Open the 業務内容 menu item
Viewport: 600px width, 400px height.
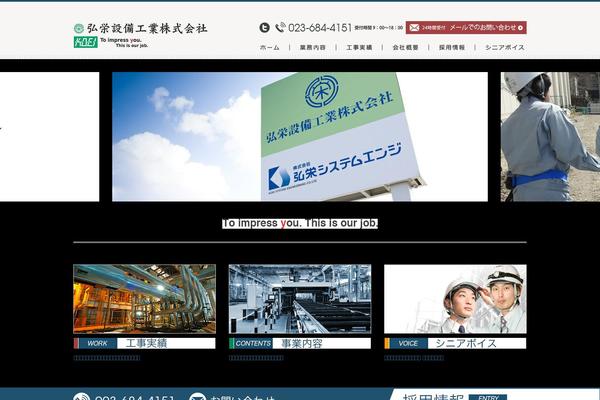pos(313,47)
